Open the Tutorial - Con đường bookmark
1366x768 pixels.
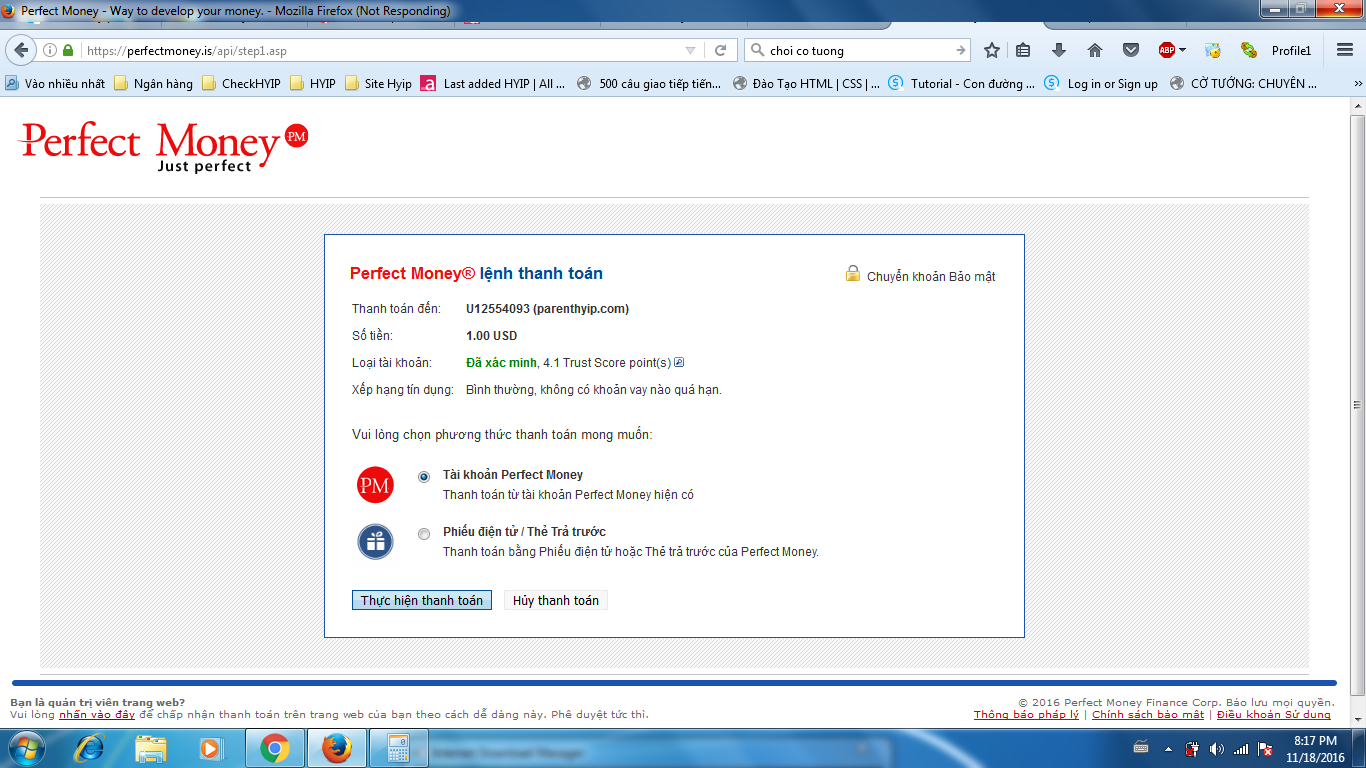(x=962, y=84)
